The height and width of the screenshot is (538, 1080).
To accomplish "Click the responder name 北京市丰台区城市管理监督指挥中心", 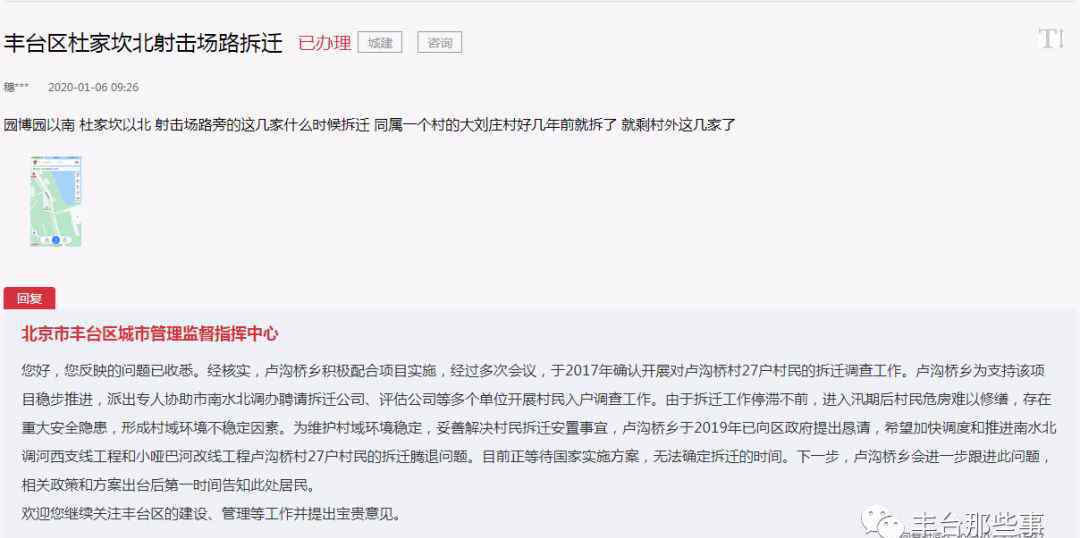I will [x=150, y=334].
